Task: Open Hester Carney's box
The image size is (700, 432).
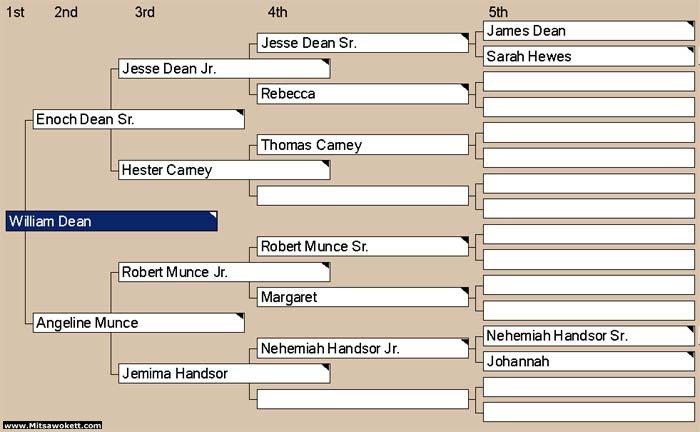Action: click(224, 170)
